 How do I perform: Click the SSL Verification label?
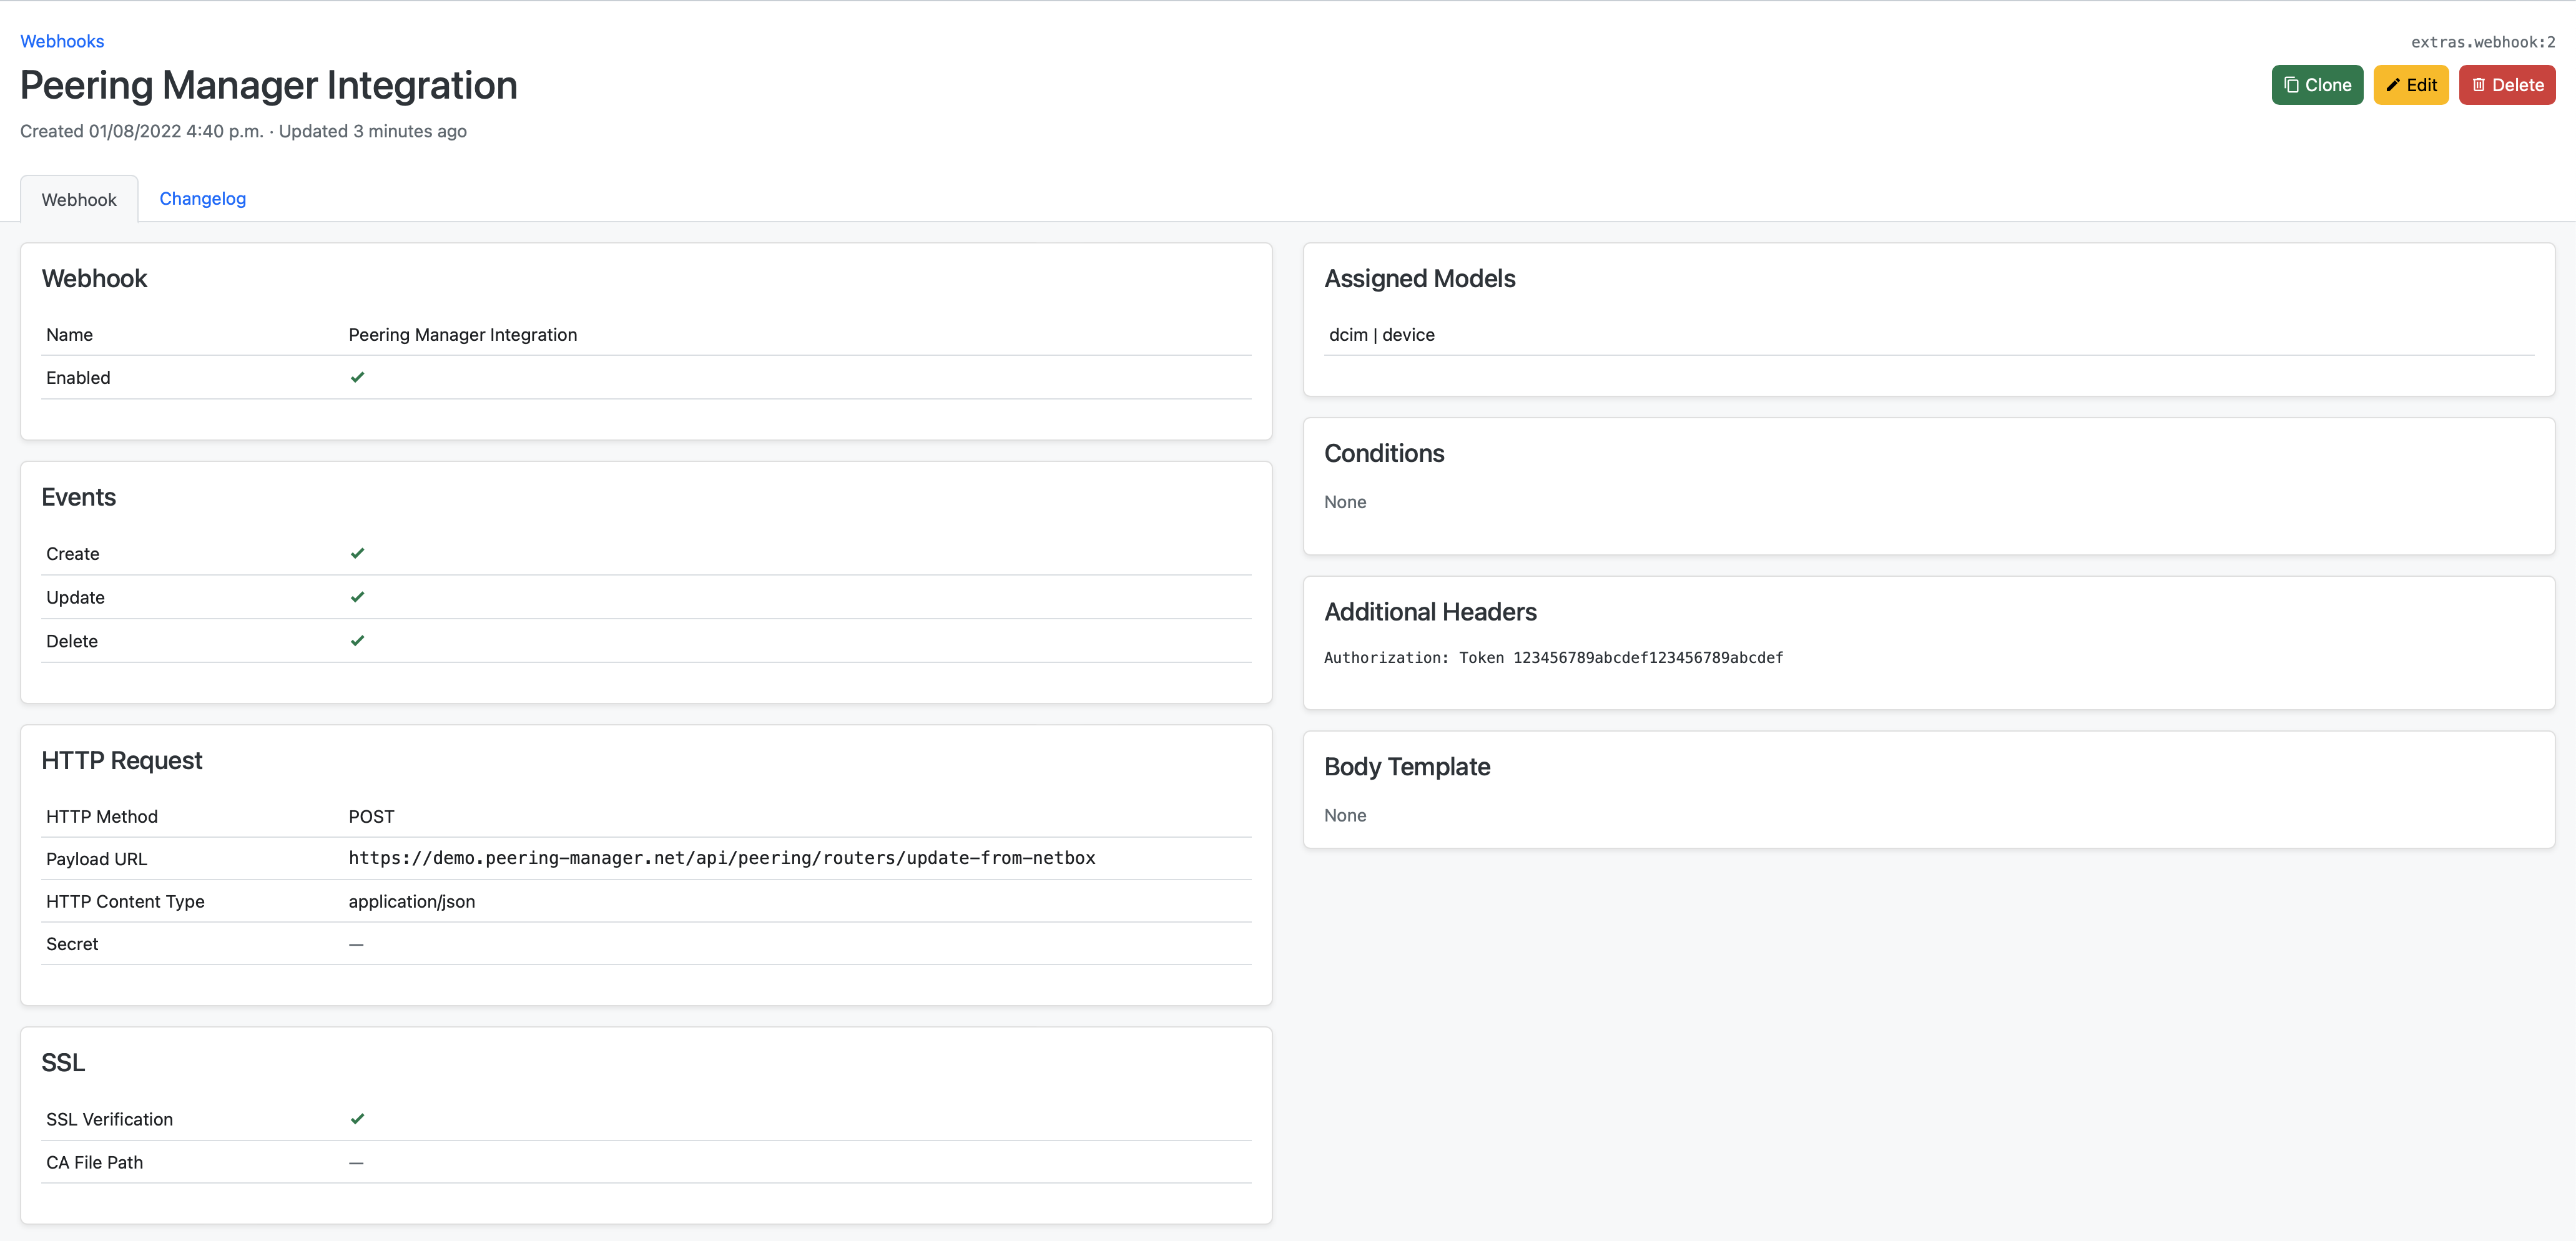pos(109,1119)
